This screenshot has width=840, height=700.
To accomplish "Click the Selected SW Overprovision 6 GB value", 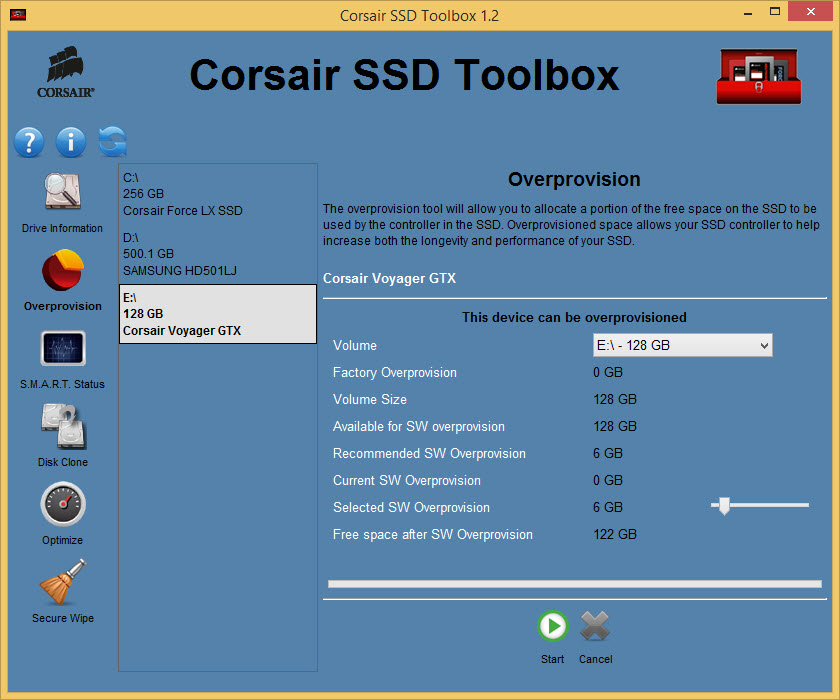I will coord(608,507).
